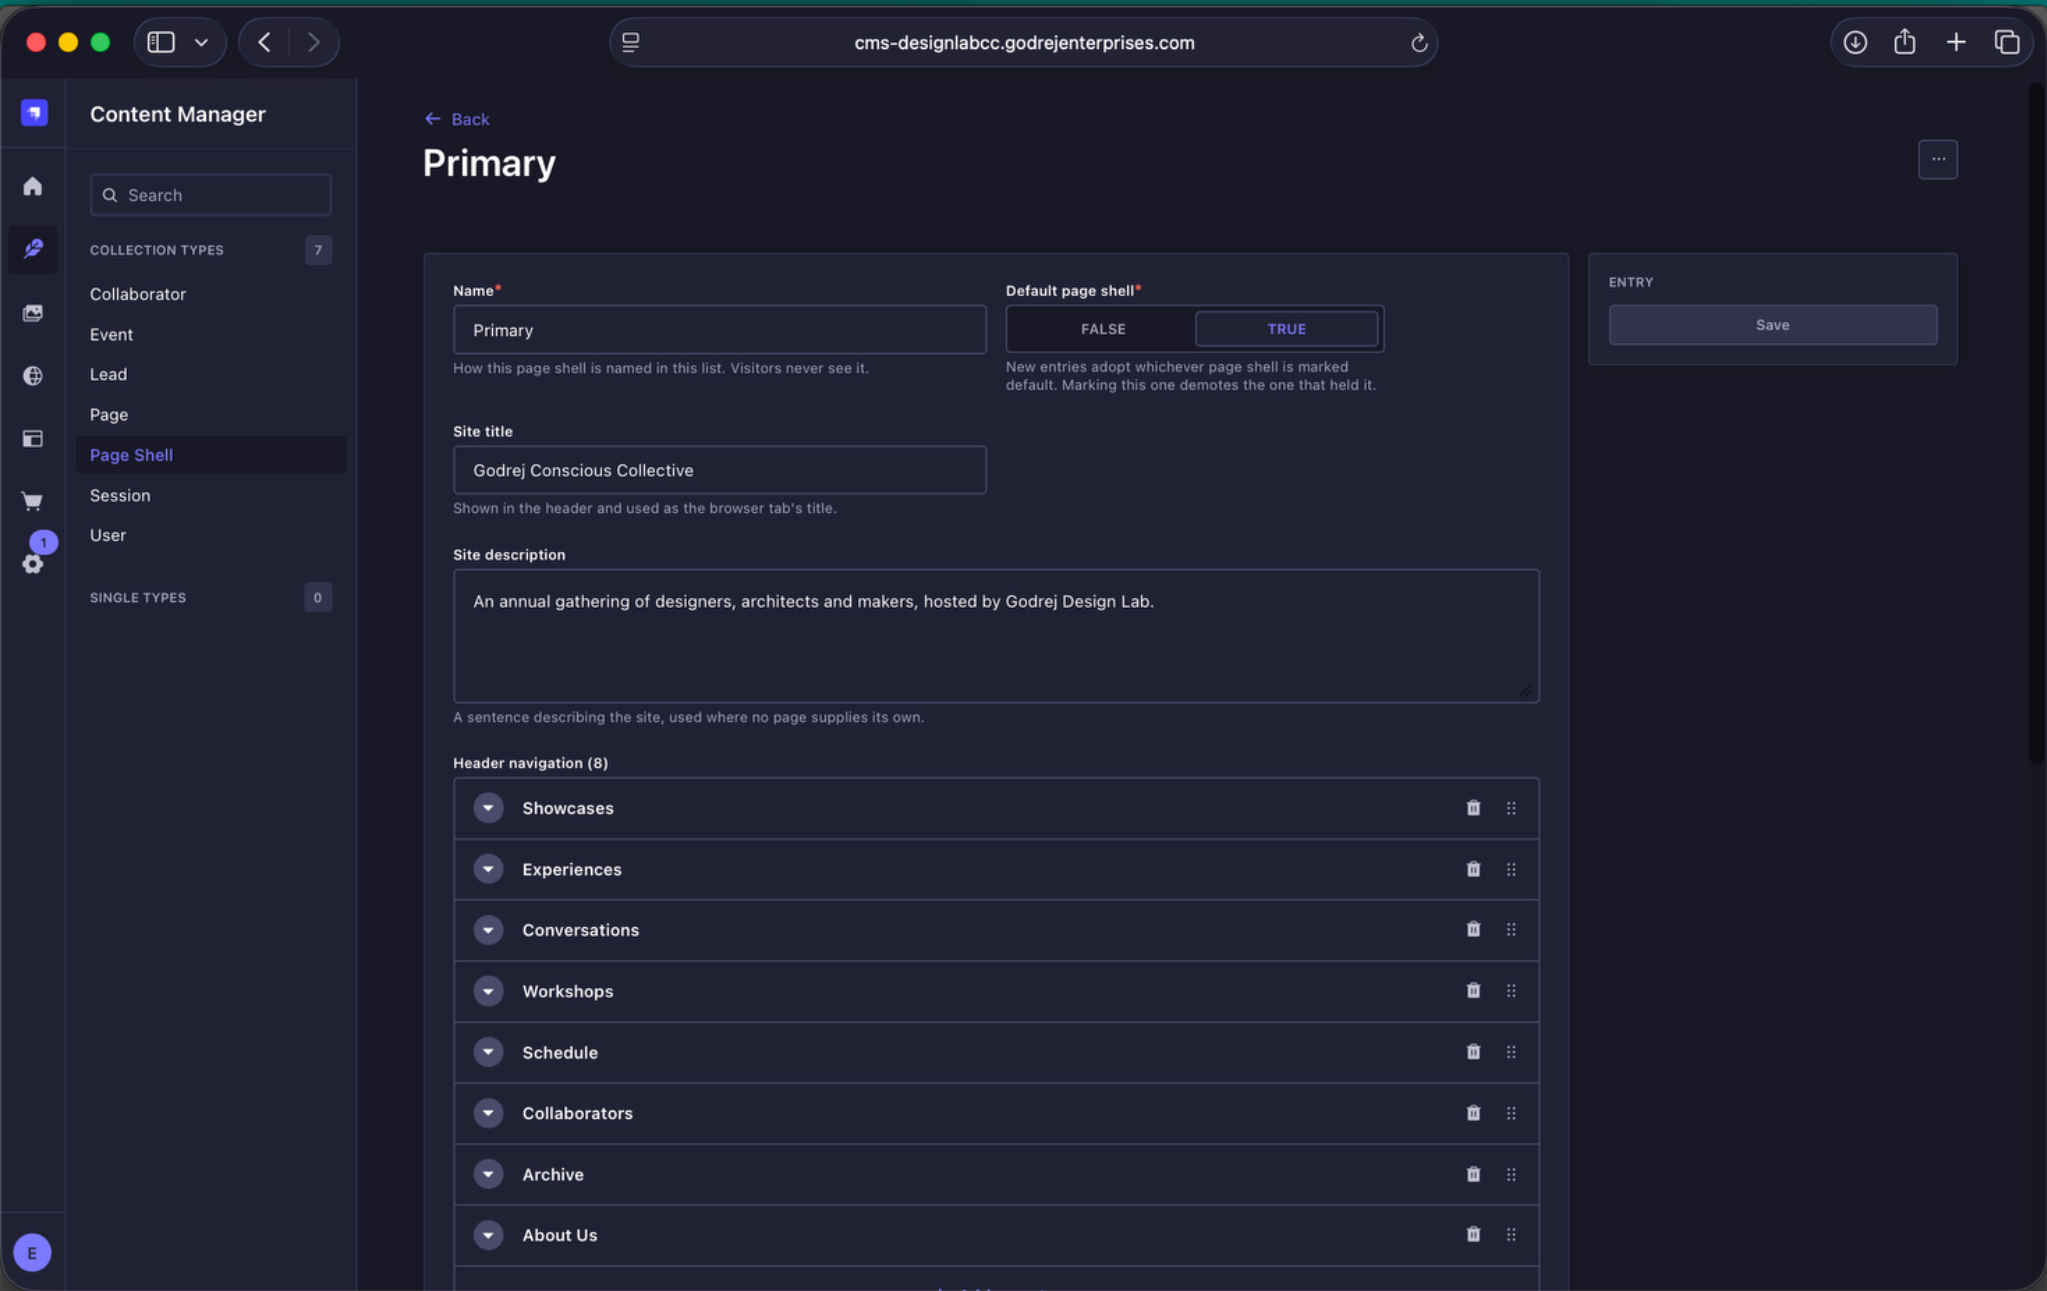2047x1291 pixels.
Task: Open the Marketplace cart icon
Action: [33, 501]
